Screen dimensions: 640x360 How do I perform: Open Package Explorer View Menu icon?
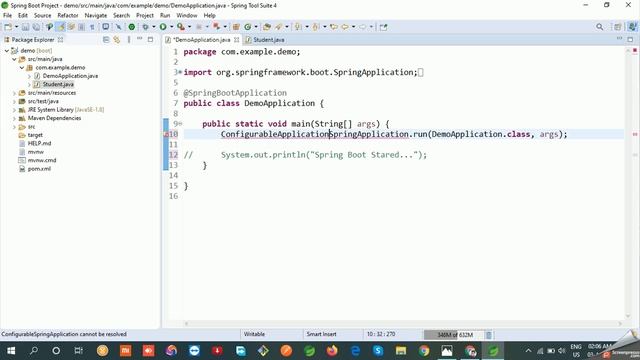tap(129, 40)
